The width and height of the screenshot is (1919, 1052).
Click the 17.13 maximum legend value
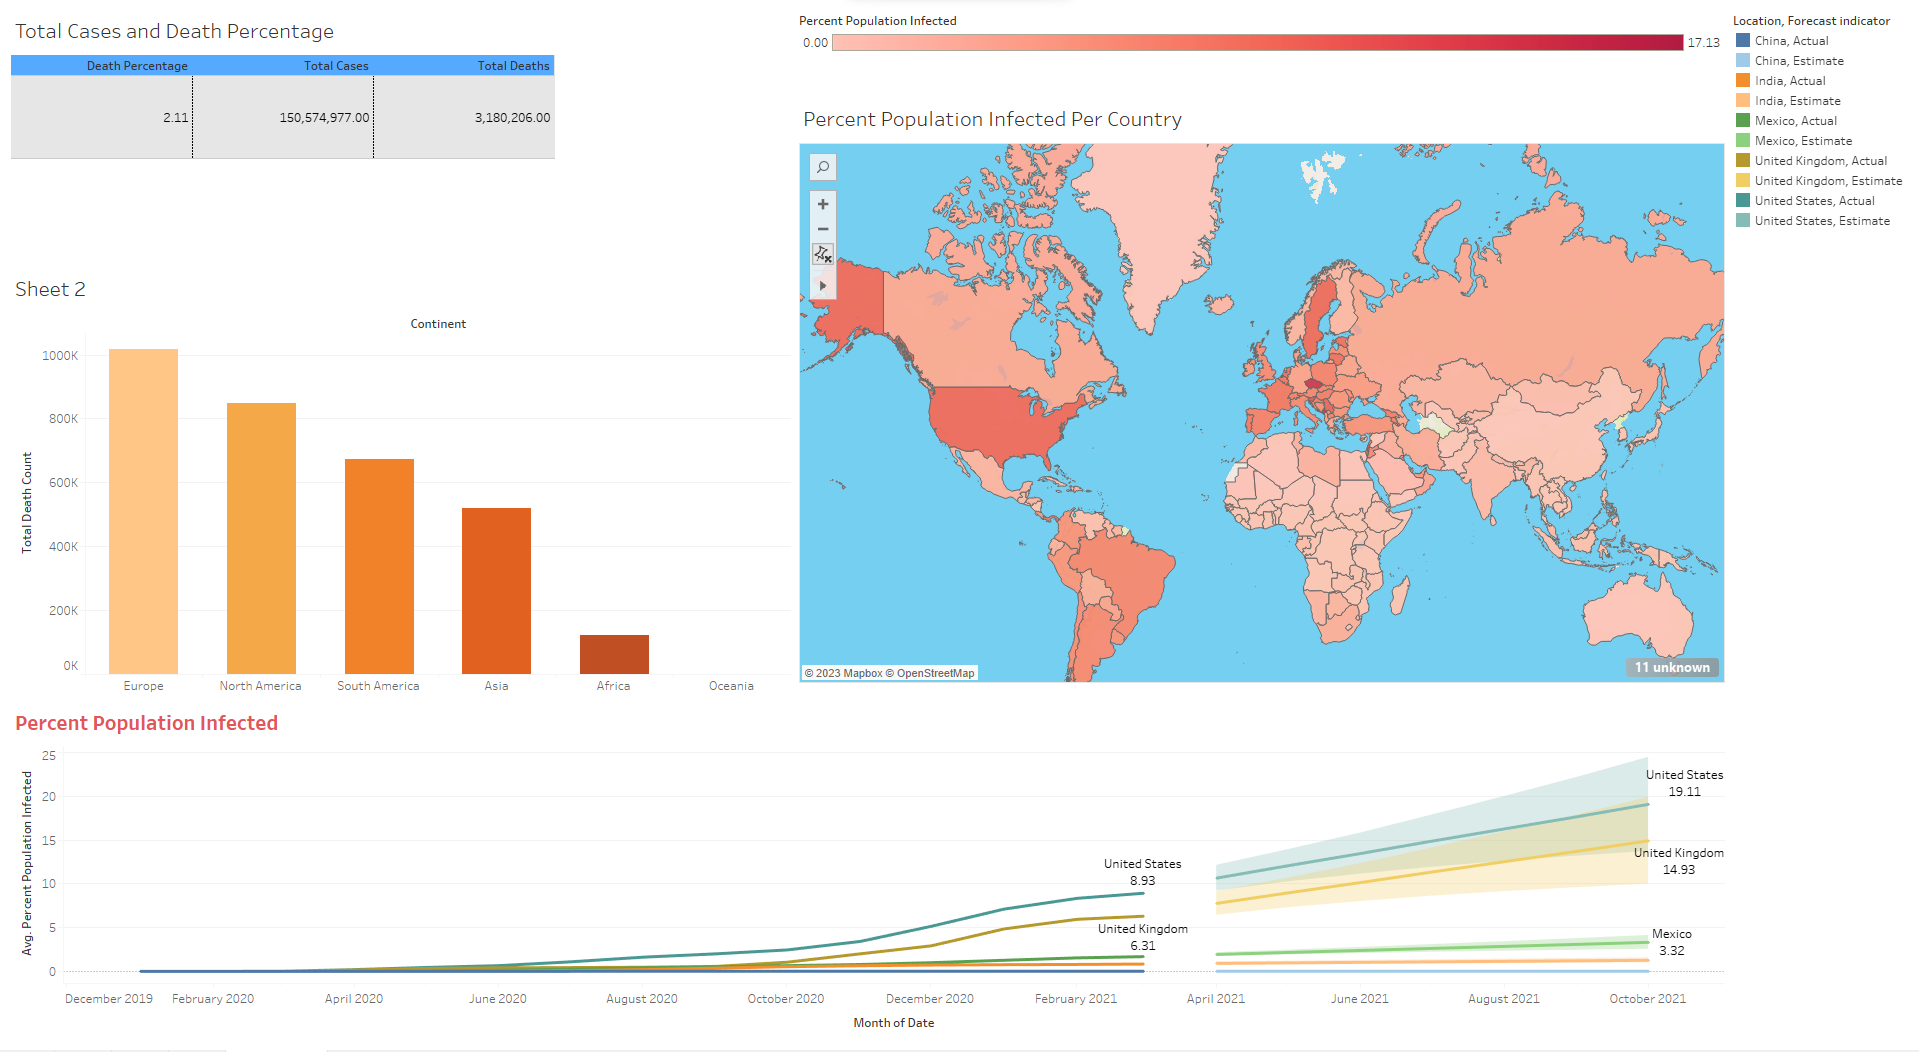(x=1703, y=43)
